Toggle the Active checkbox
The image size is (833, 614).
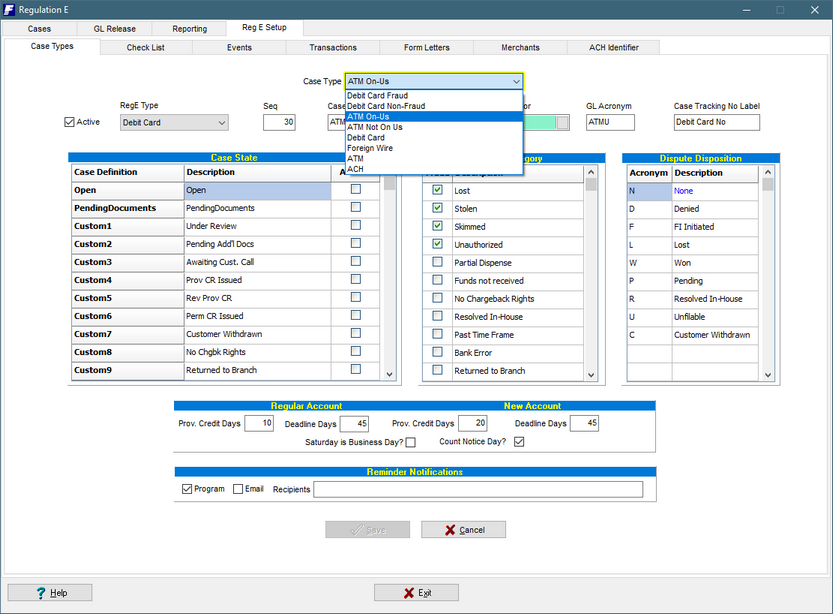click(69, 122)
